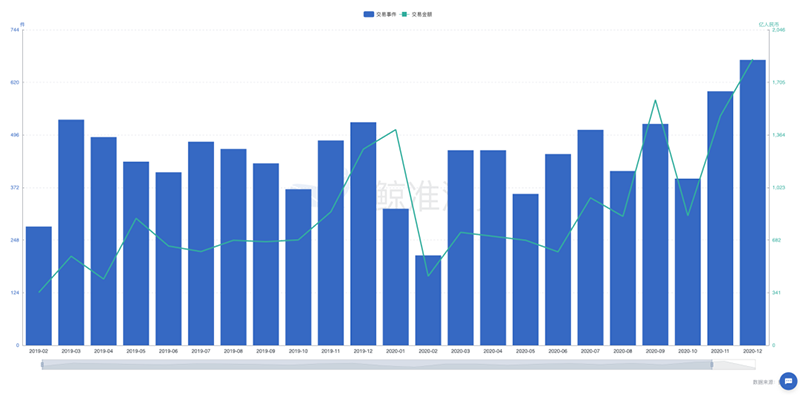800x395 pixels.
Task: Select the 2019-02 bar
Action: click(x=39, y=286)
